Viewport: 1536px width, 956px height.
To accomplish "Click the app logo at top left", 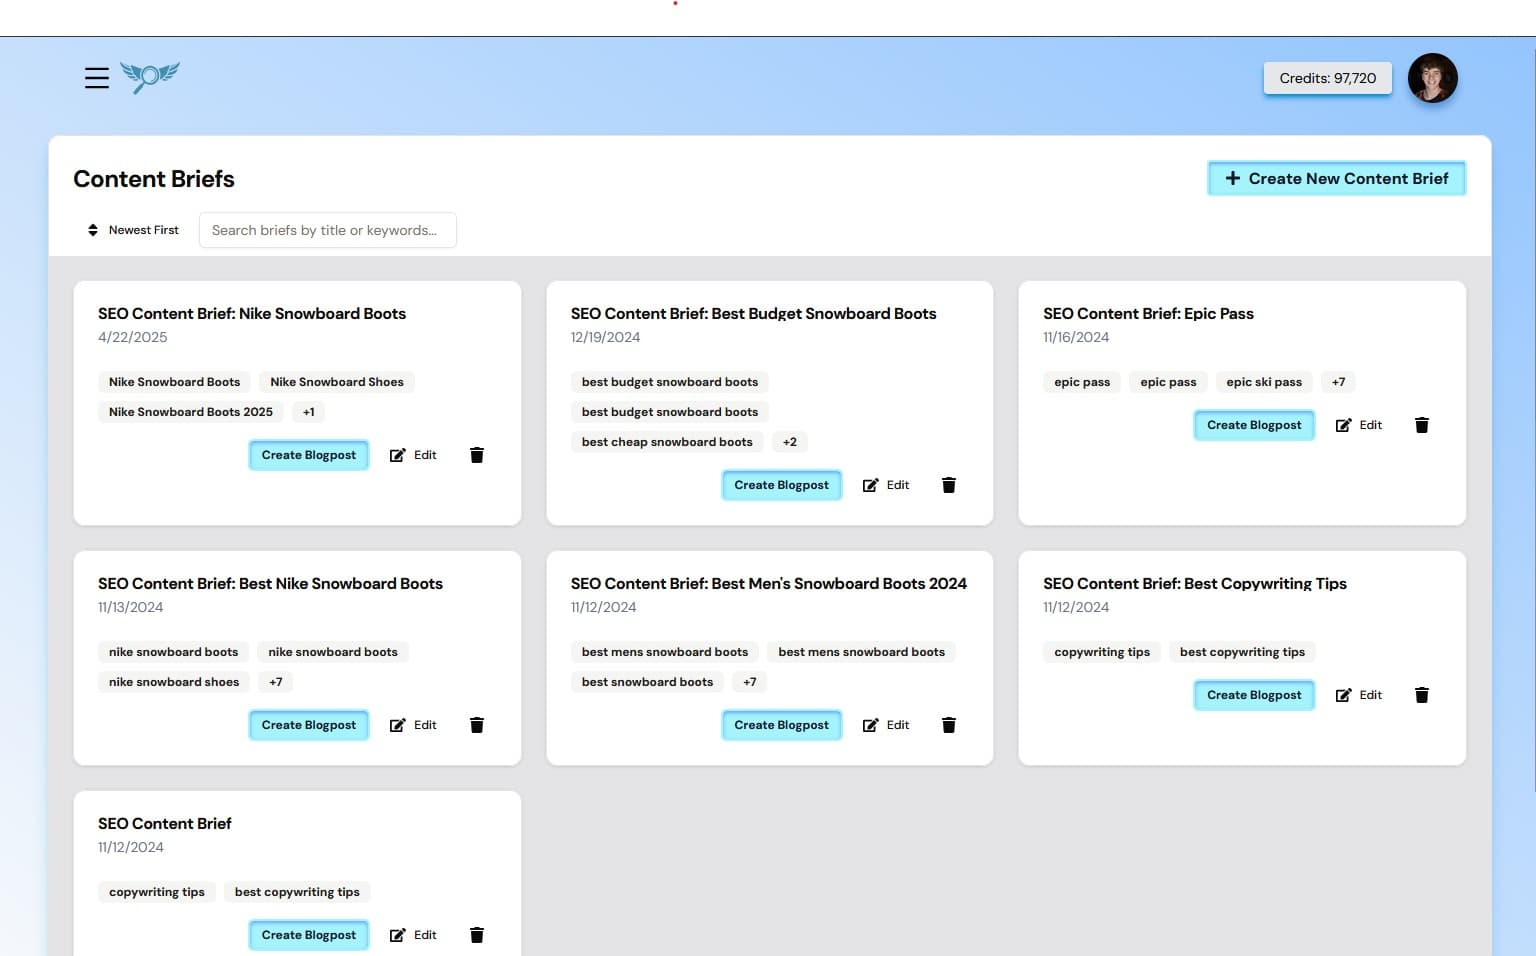I will click(149, 77).
